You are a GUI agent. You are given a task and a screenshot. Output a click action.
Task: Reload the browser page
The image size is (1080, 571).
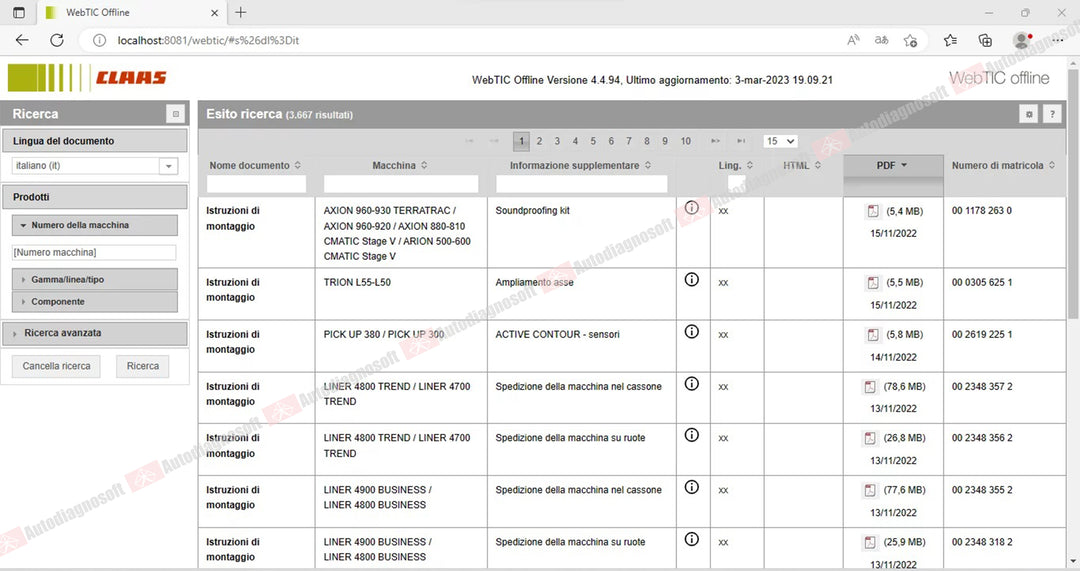57,41
